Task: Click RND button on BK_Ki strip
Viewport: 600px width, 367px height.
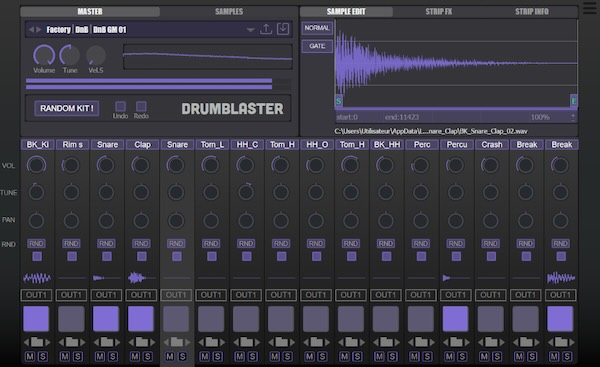Action: [36, 244]
